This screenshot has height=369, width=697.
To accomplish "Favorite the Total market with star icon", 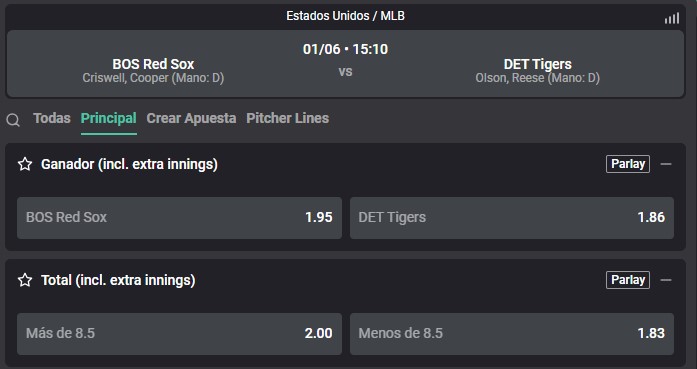I will pyautogui.click(x=25, y=280).
